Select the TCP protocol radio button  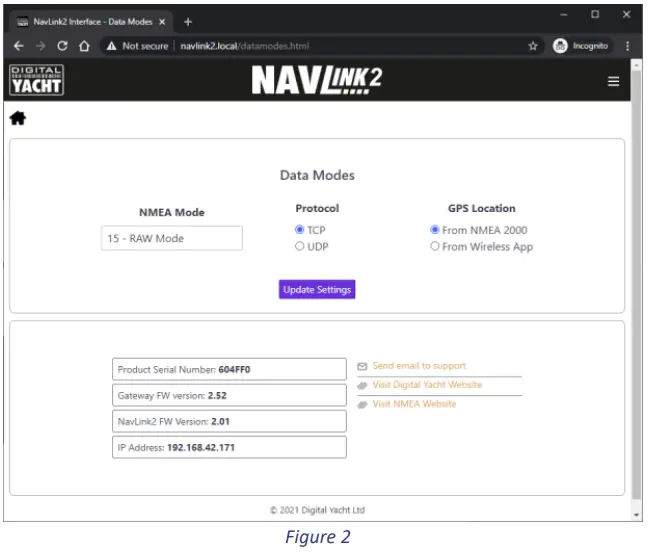pyautogui.click(x=300, y=229)
